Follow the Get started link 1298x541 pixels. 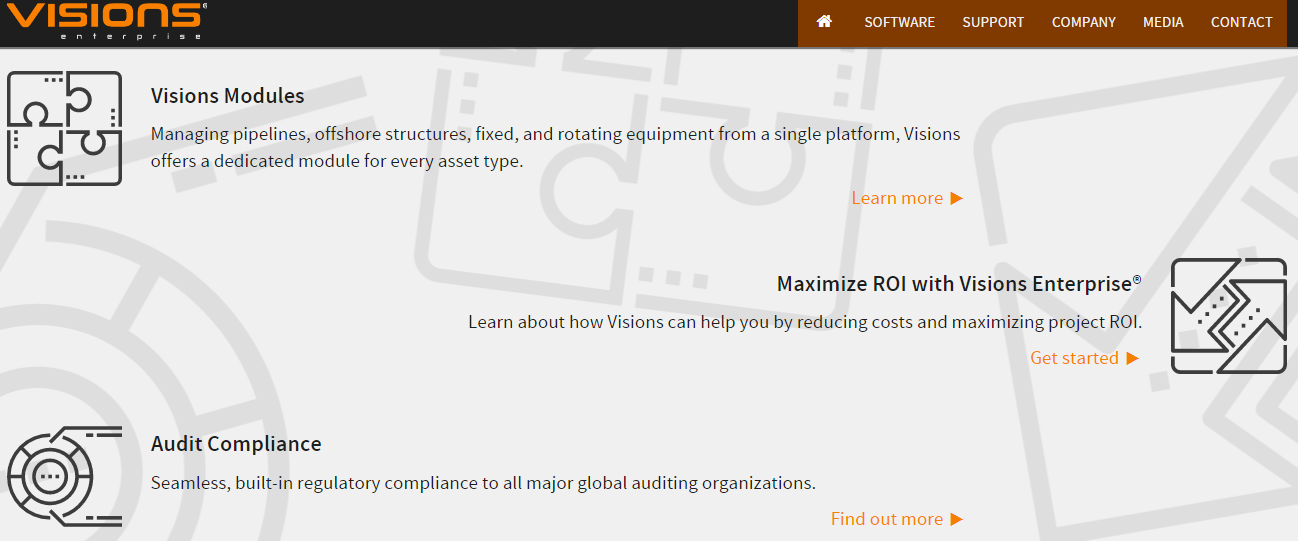point(1074,358)
